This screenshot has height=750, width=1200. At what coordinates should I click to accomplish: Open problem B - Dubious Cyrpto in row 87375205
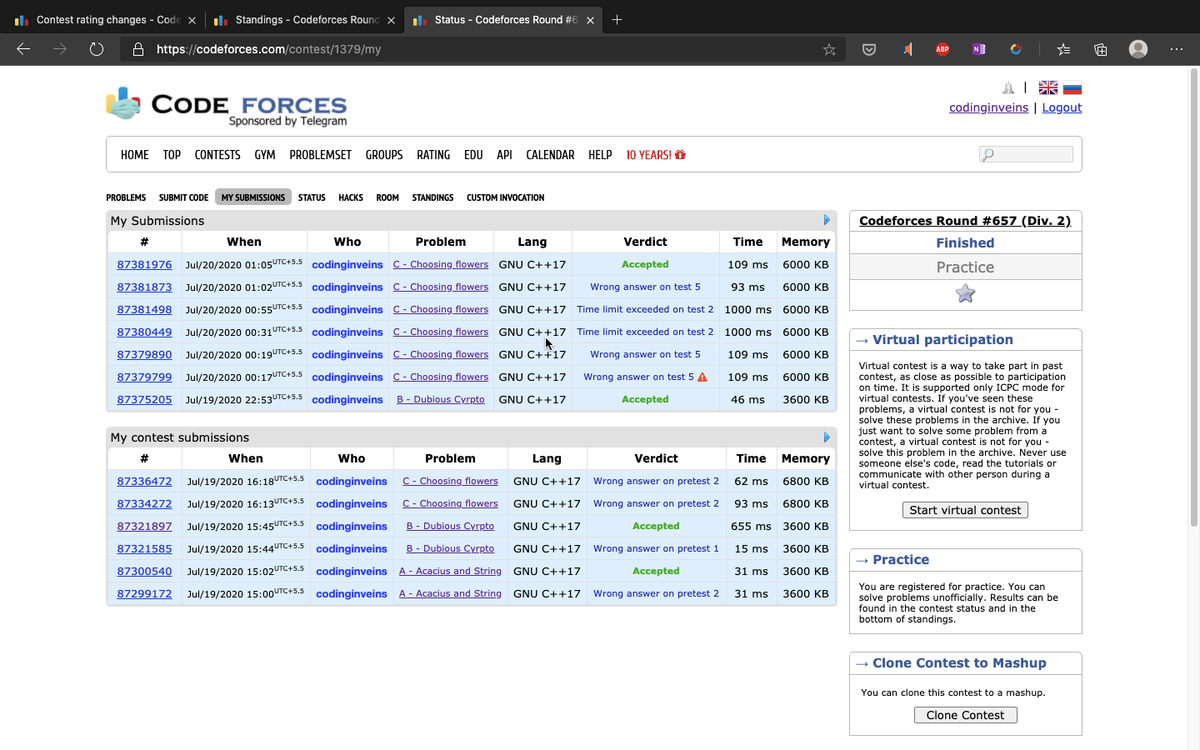point(441,399)
